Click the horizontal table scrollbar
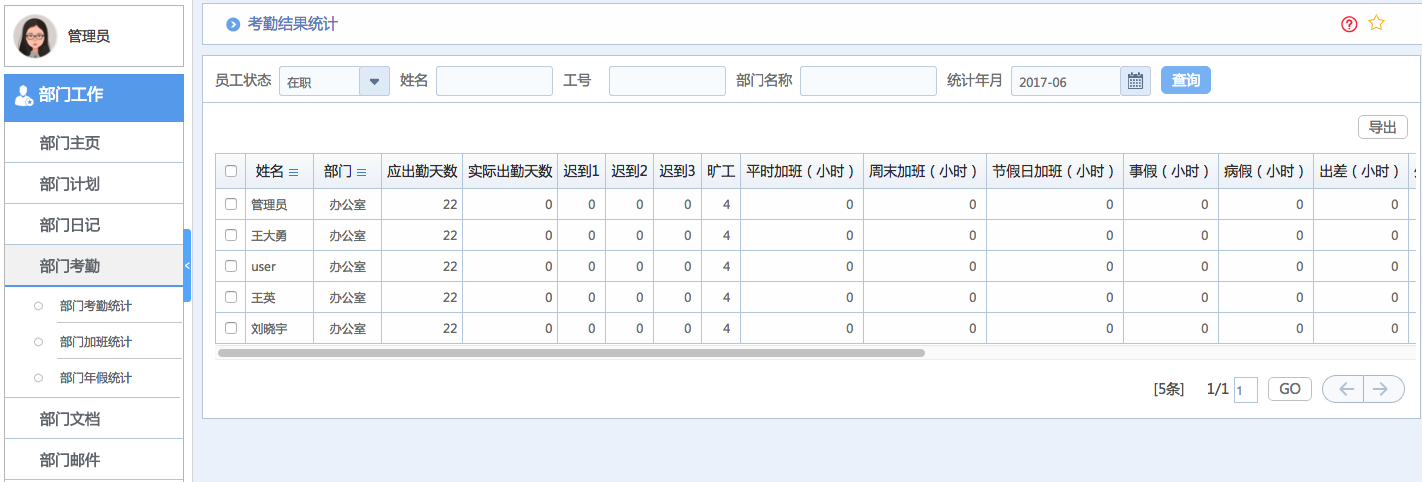 tap(570, 353)
